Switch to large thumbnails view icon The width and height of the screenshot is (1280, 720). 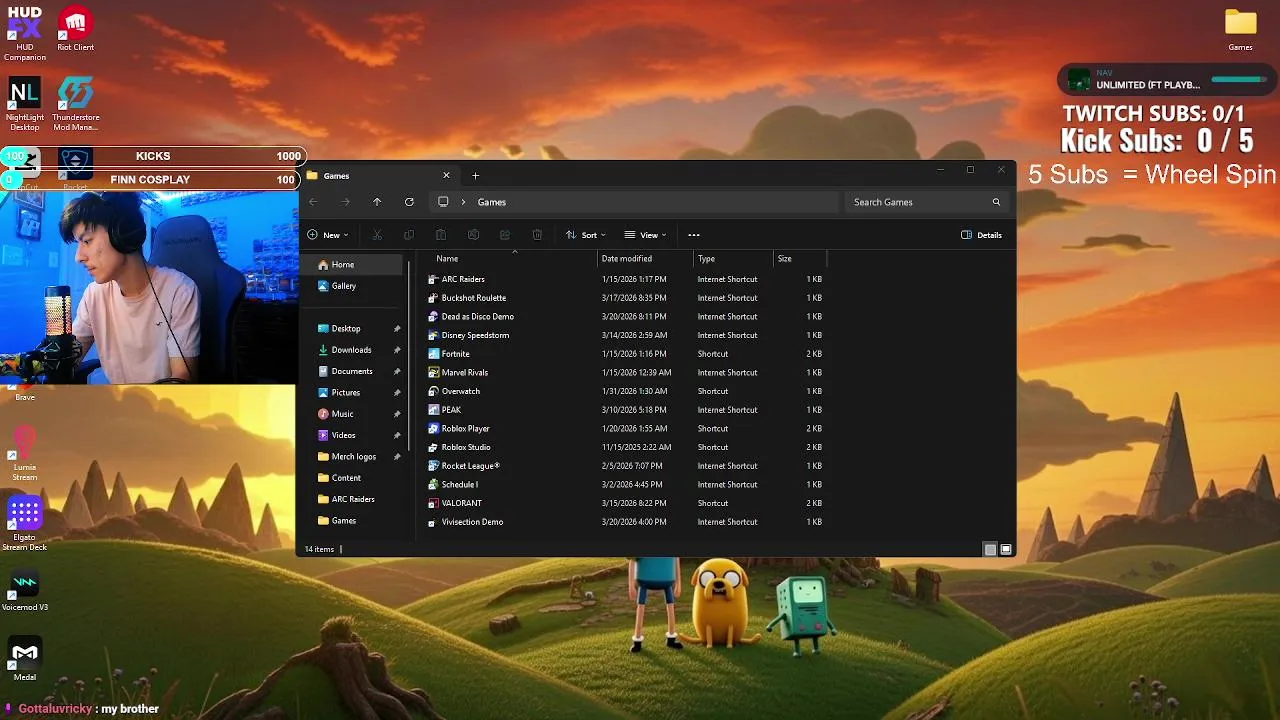click(1006, 549)
